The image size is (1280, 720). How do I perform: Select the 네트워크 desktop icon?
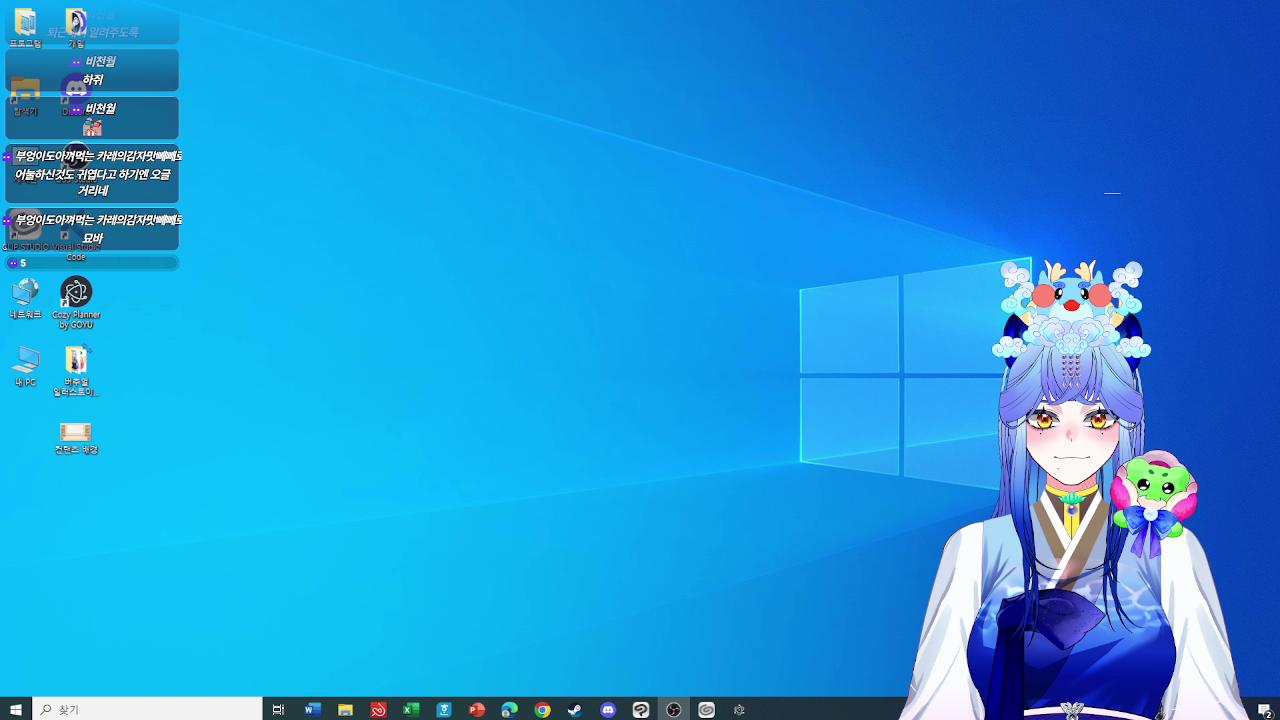(25, 298)
